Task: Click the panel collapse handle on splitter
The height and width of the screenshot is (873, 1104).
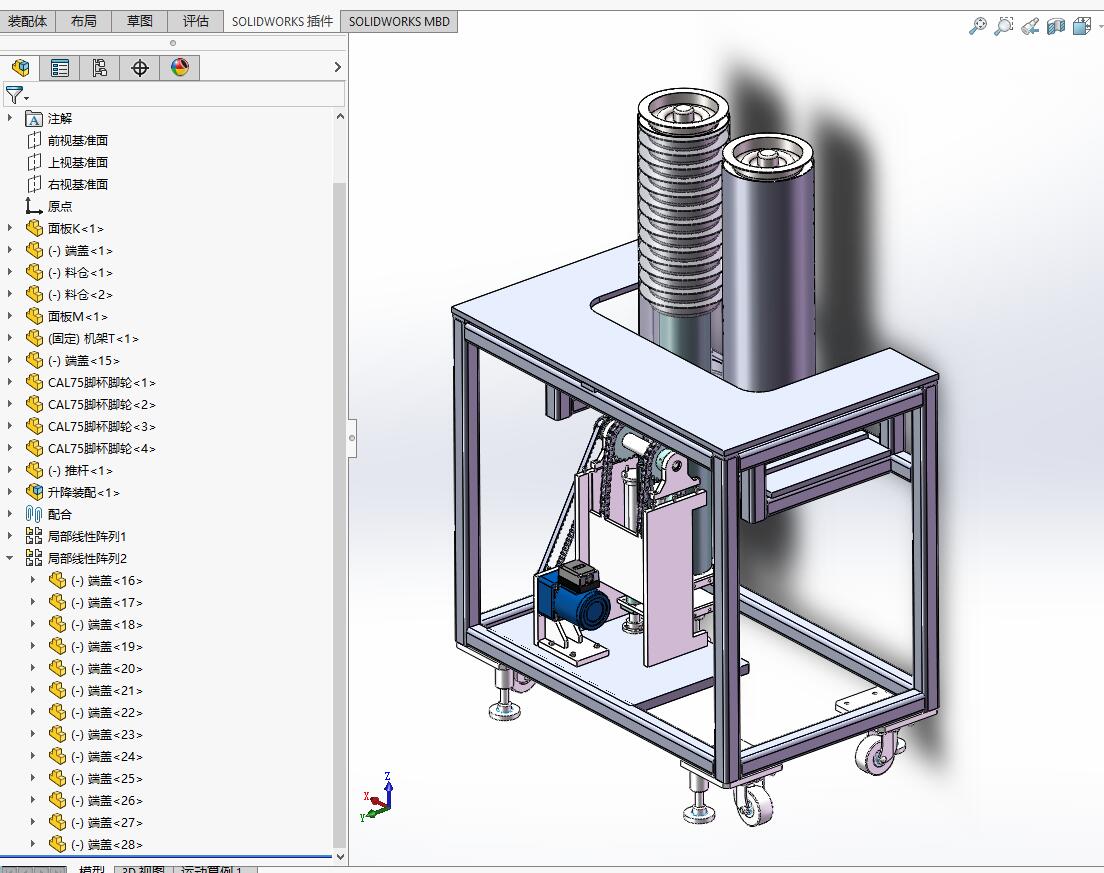Action: pos(351,438)
